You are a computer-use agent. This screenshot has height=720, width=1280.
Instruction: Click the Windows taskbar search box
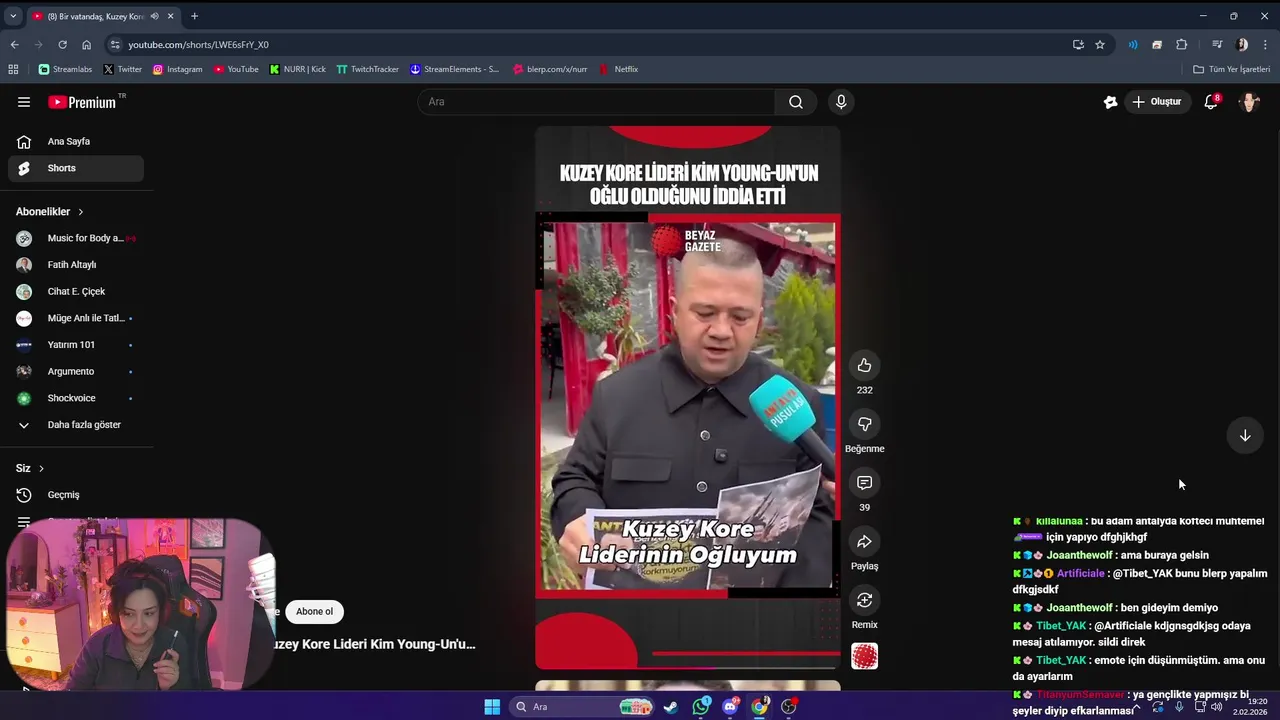coord(582,707)
